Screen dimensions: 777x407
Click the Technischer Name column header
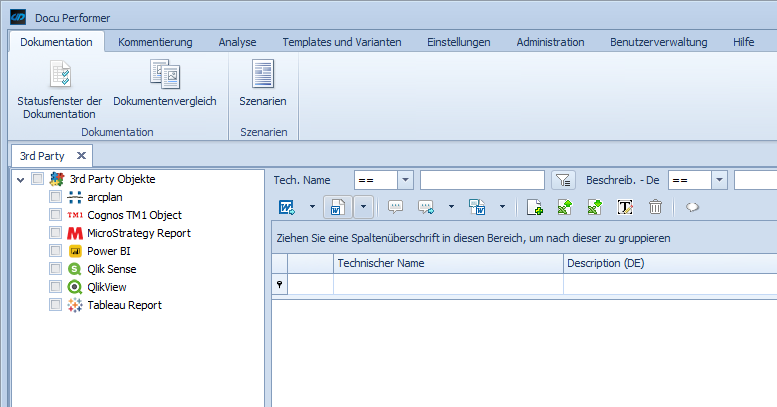tap(447, 263)
